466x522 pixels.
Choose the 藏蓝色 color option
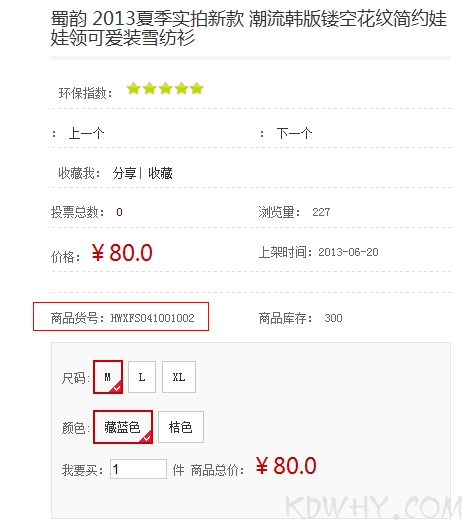(123, 427)
